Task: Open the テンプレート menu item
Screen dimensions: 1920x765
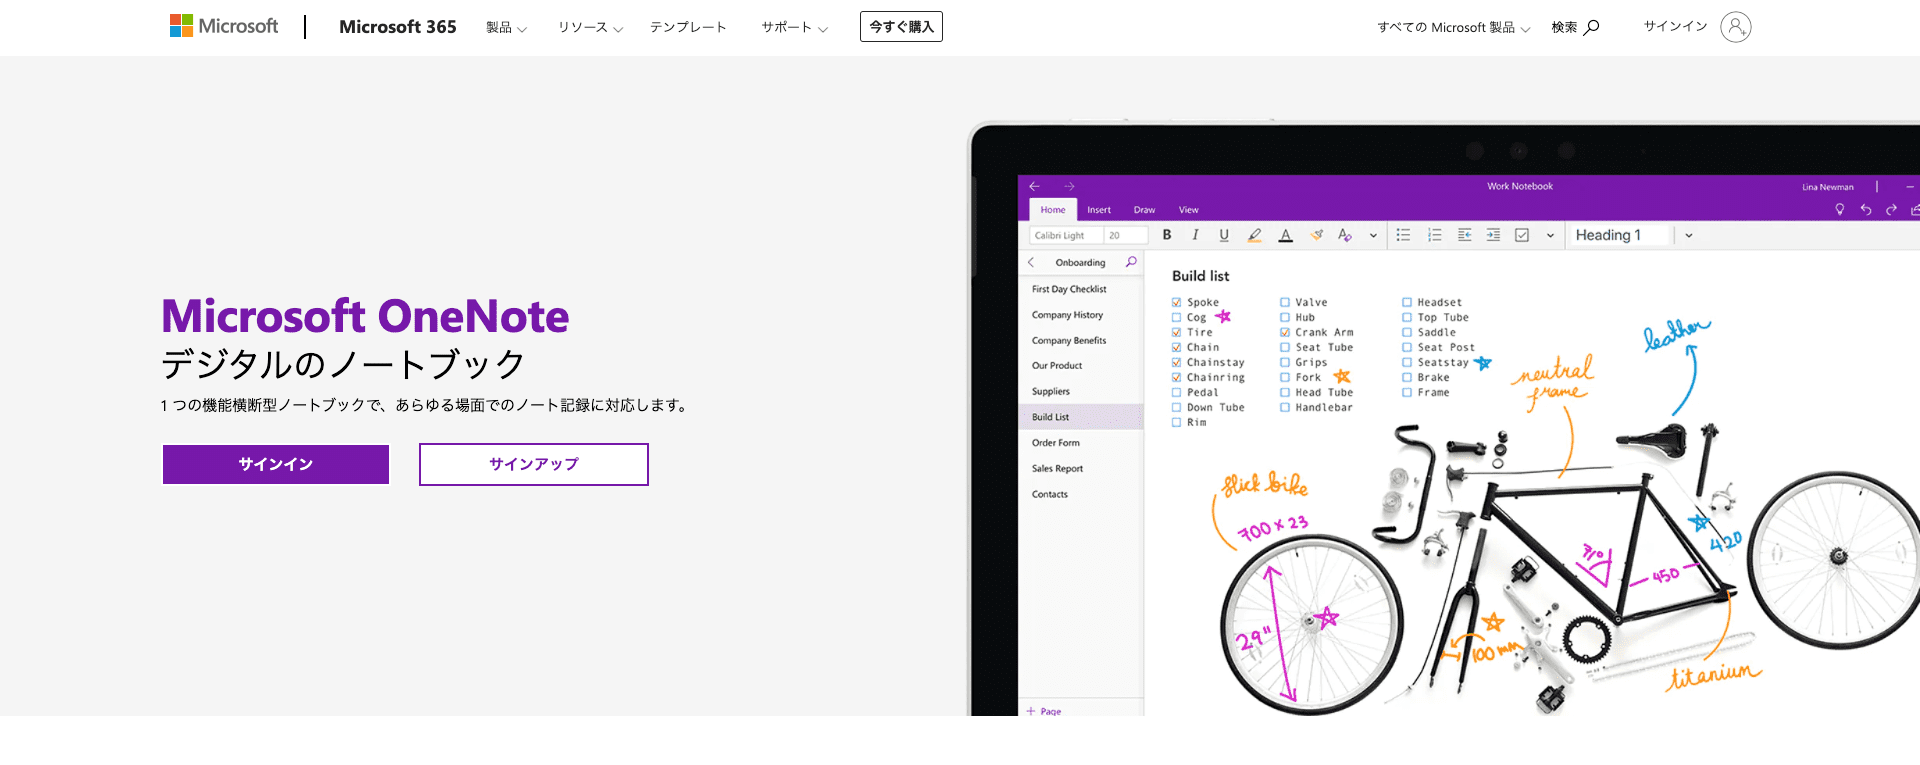Action: pyautogui.click(x=688, y=27)
